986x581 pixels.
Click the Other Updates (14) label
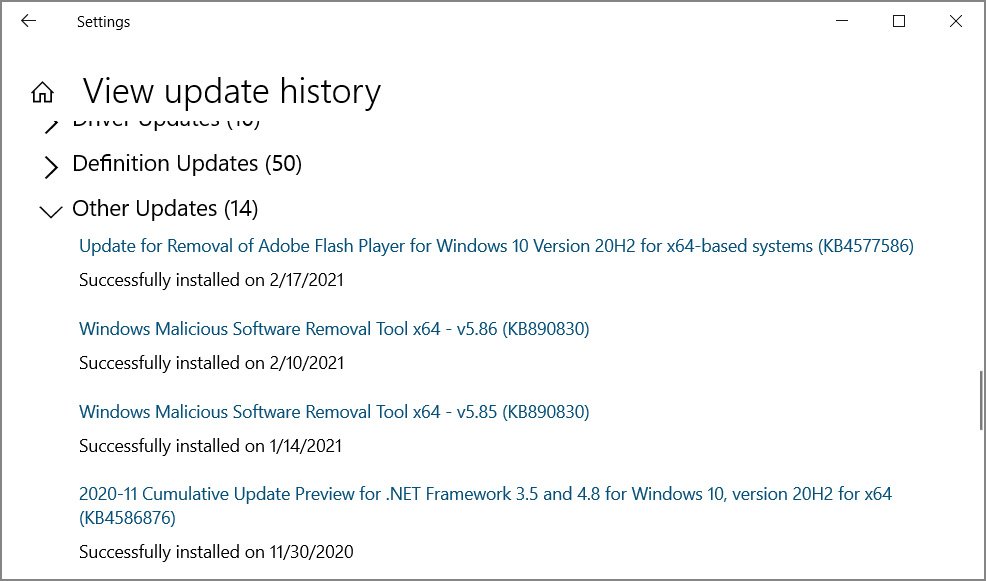[163, 208]
